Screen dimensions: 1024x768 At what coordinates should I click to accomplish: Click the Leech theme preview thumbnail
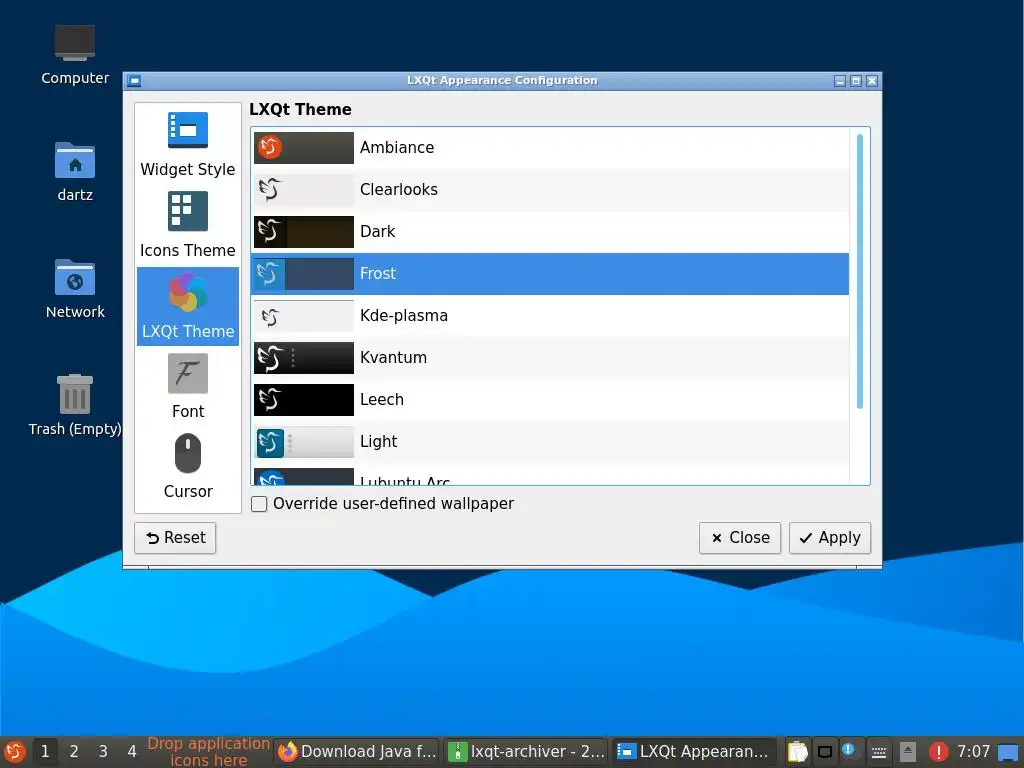(304, 400)
